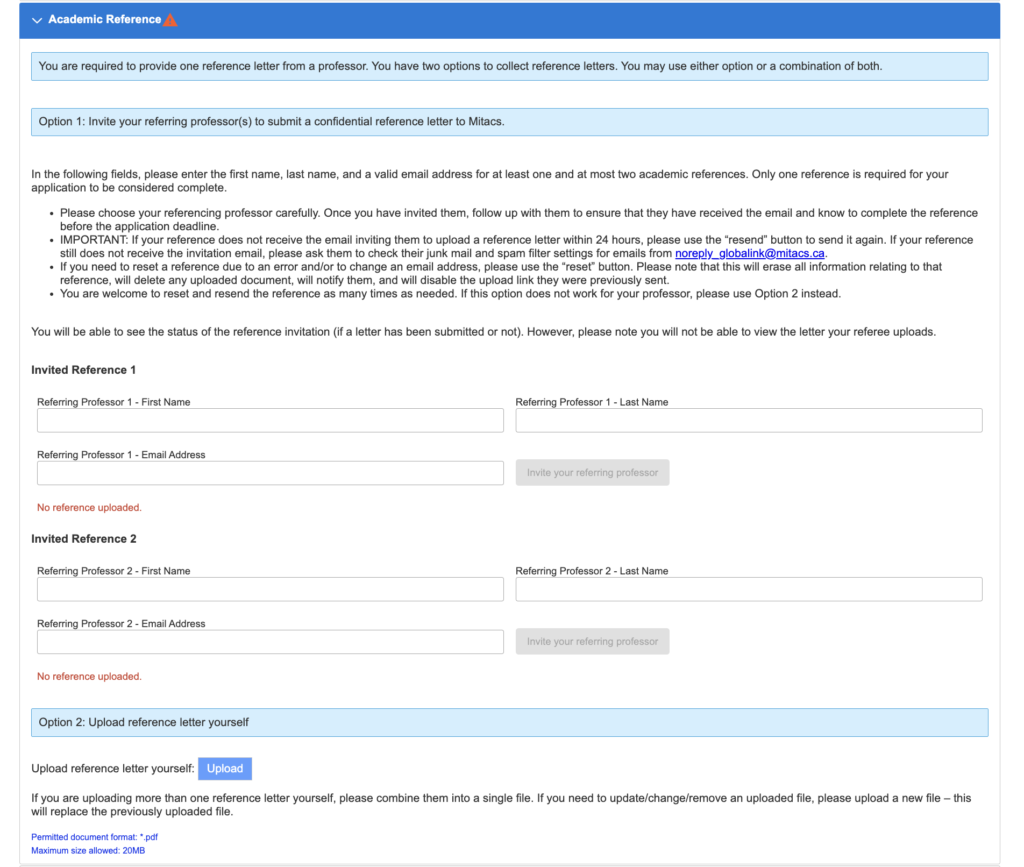Invite referring professor for Invited Reference 2

click(592, 642)
